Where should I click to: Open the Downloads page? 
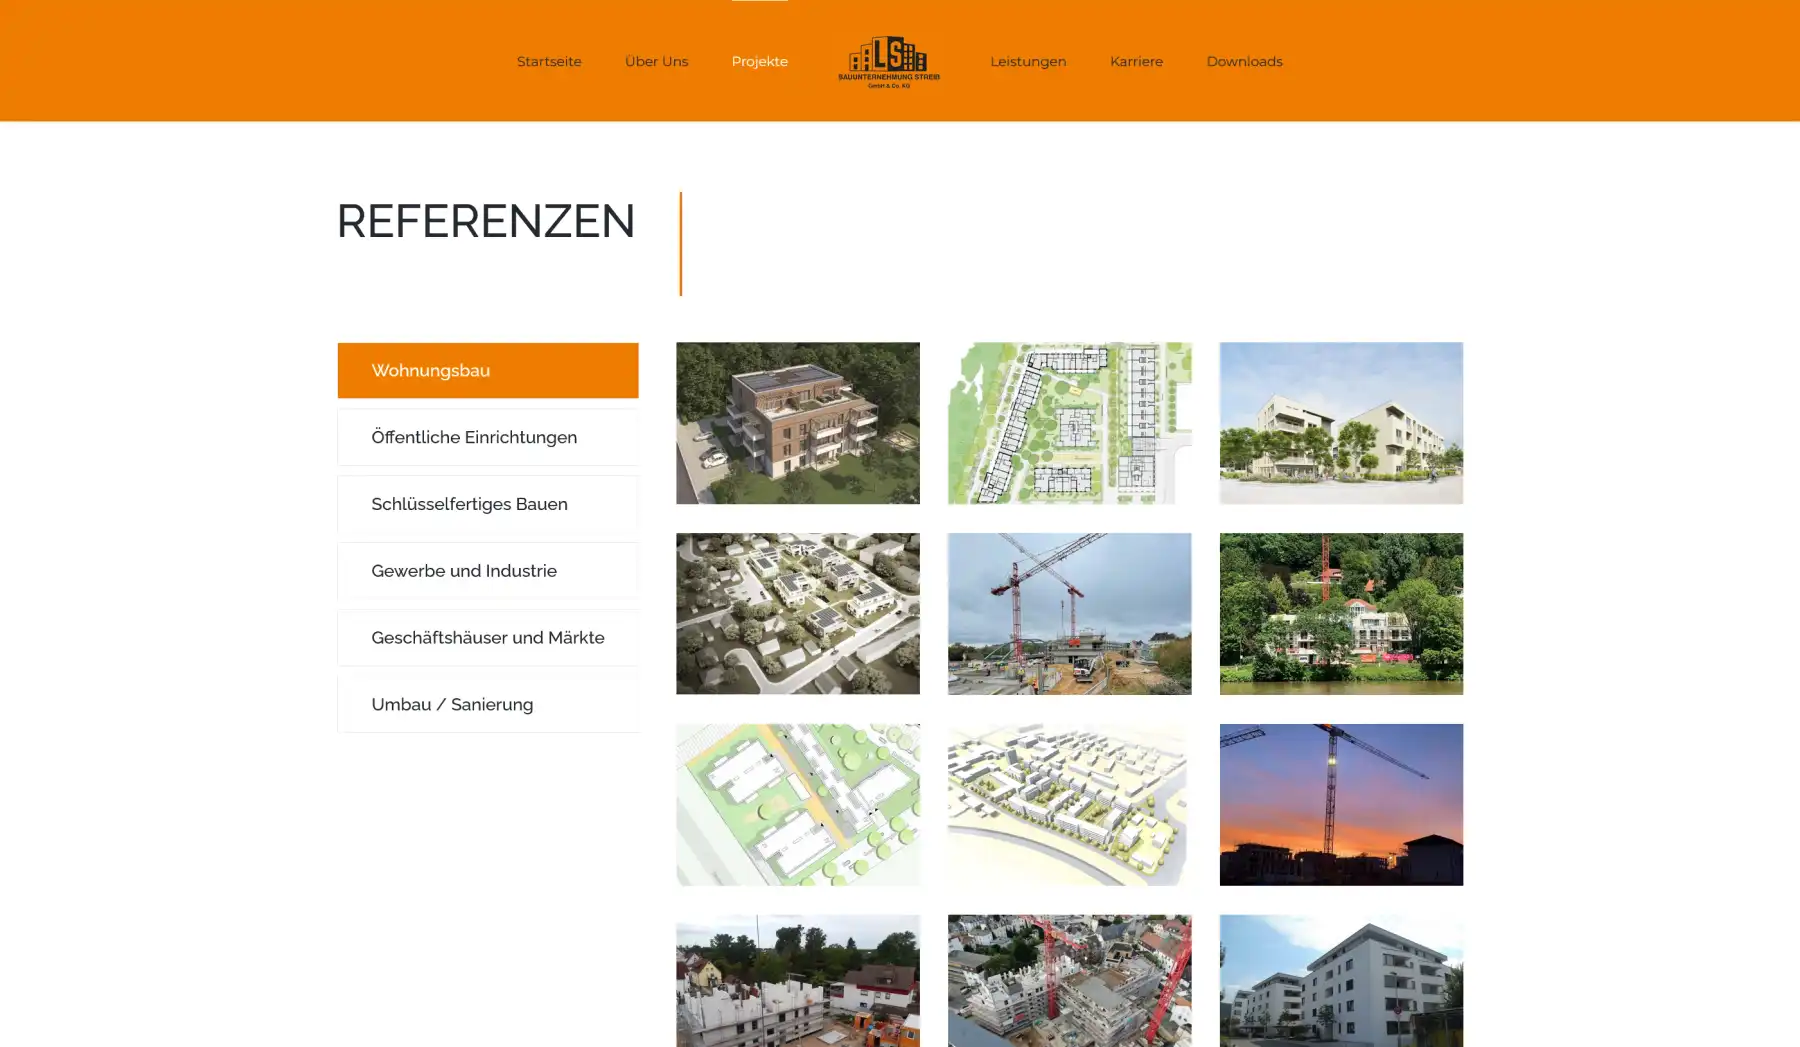click(x=1243, y=62)
